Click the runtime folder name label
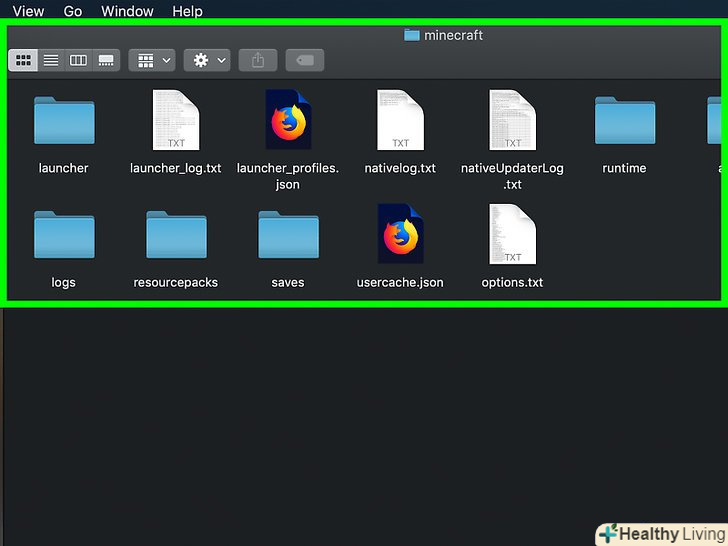 pyautogui.click(x=624, y=168)
